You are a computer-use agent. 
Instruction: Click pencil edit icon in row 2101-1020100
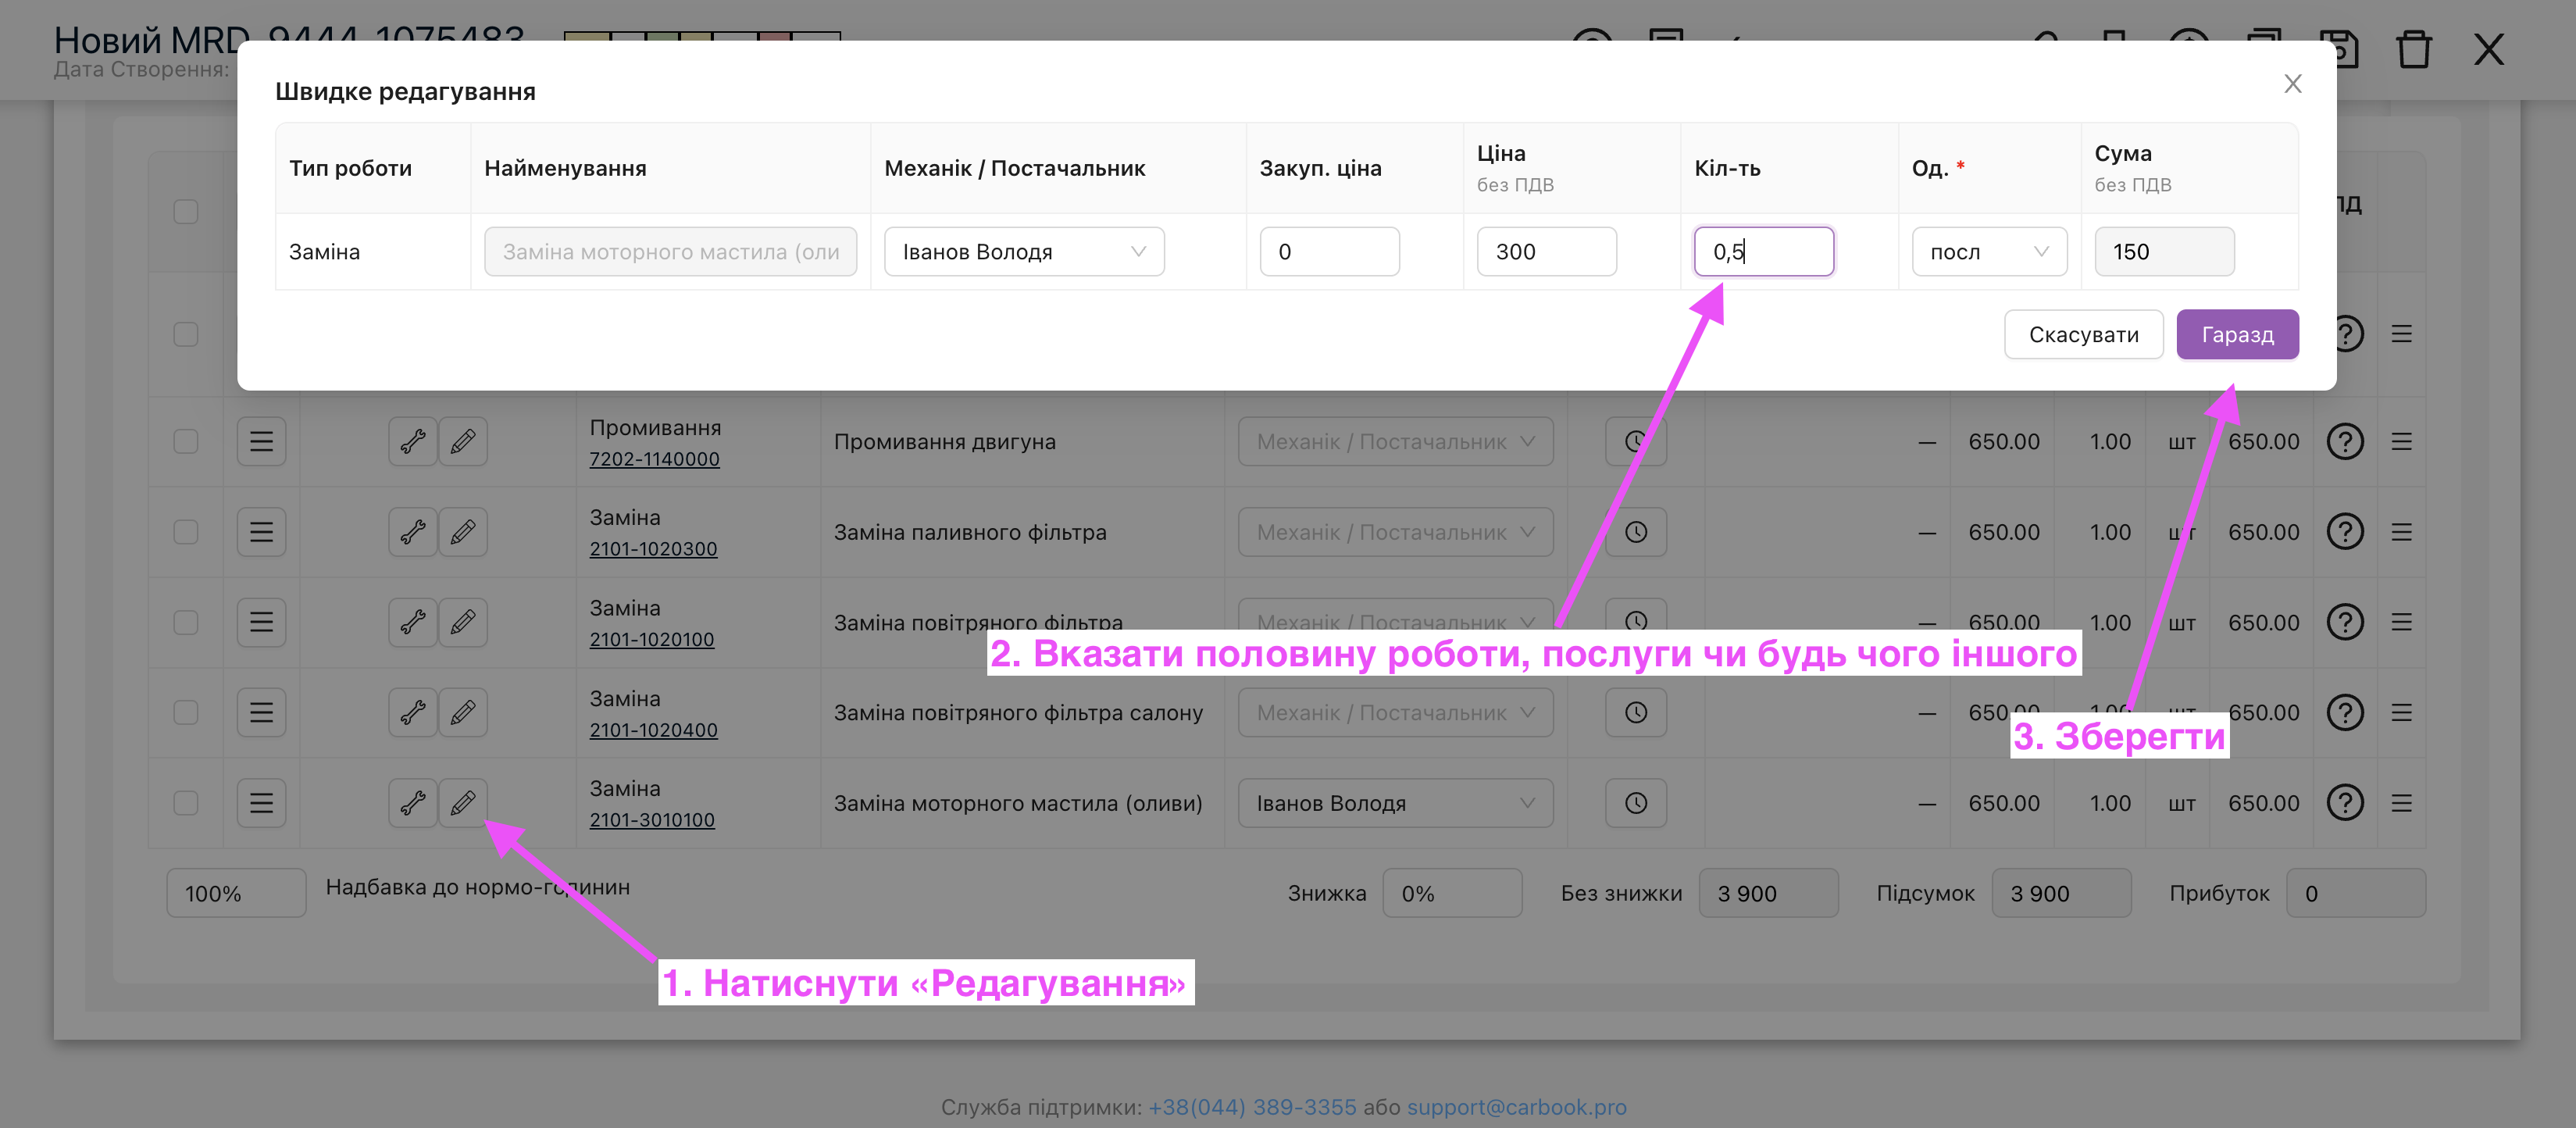coord(462,622)
